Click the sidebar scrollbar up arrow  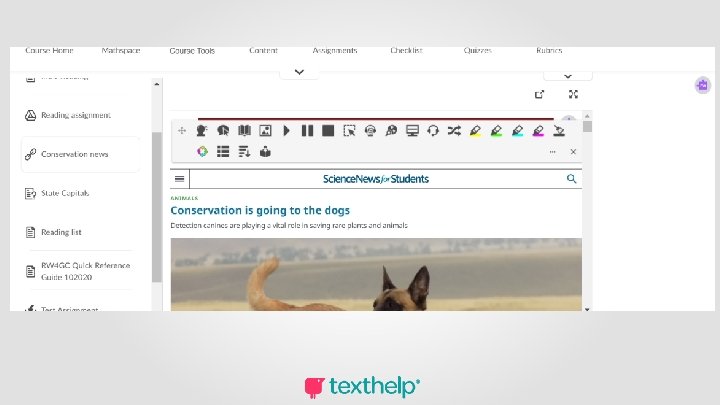pyautogui.click(x=157, y=84)
